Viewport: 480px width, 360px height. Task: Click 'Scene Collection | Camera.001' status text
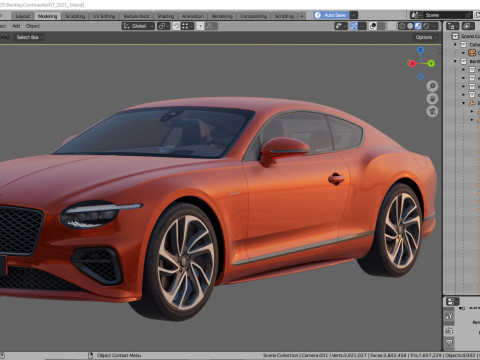(295, 356)
